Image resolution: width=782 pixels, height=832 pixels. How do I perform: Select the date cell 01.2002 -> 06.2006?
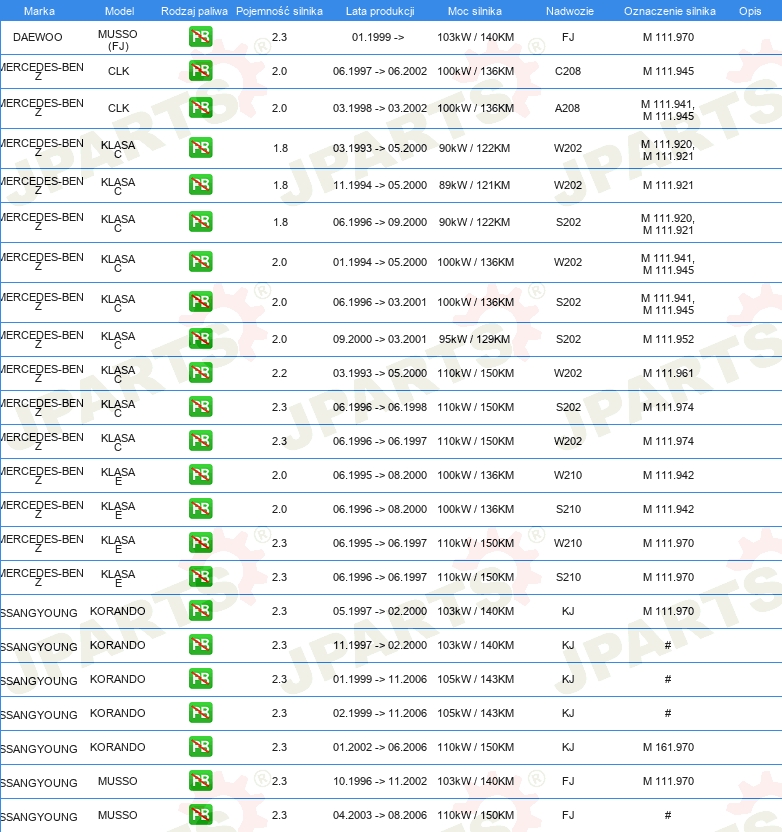380,747
